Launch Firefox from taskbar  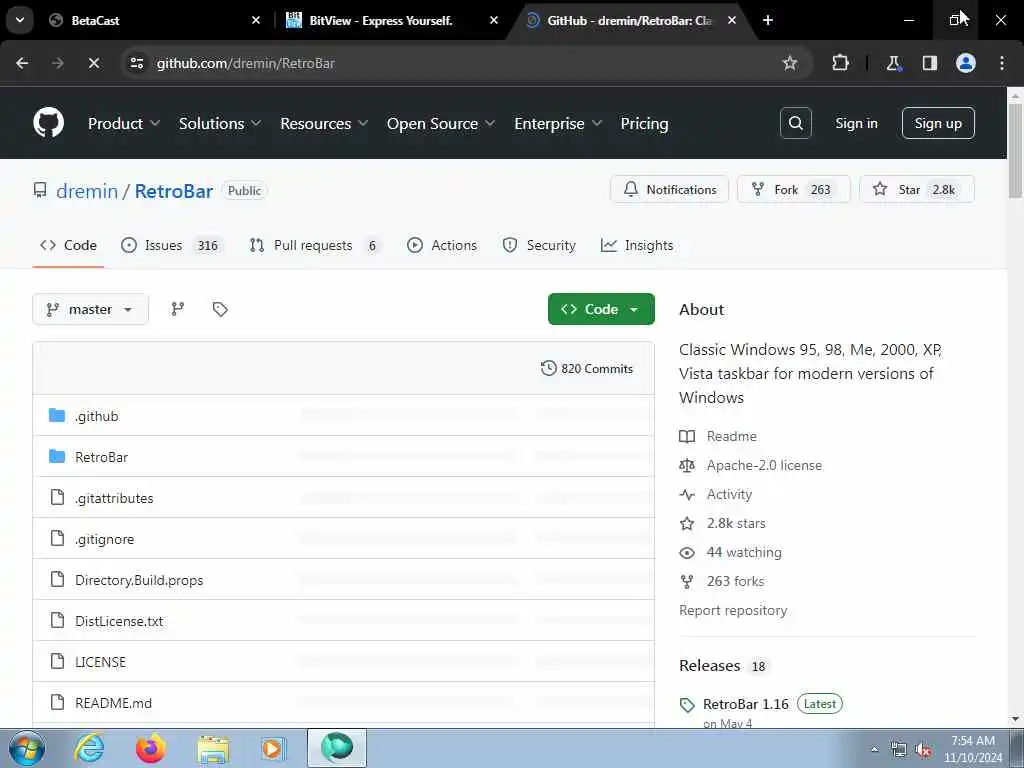click(151, 748)
